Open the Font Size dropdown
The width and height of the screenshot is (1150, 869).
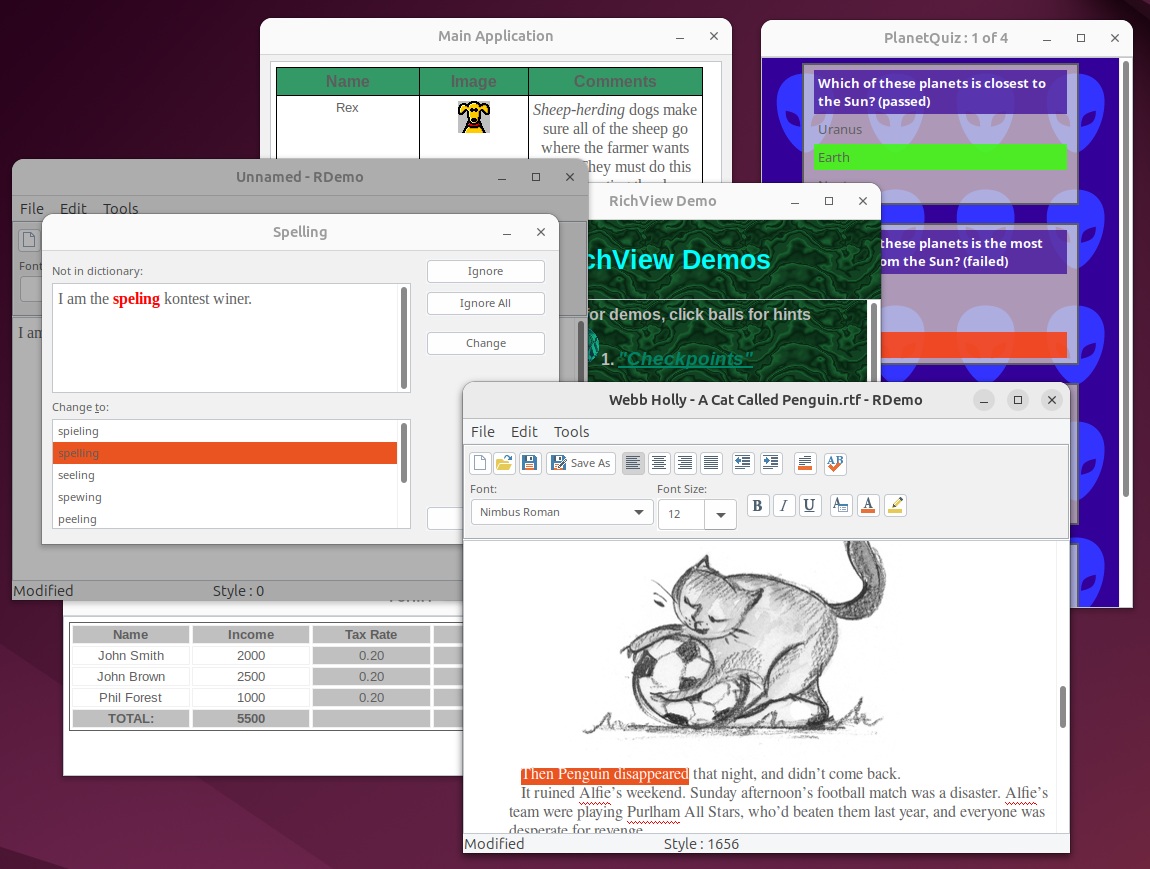point(721,513)
